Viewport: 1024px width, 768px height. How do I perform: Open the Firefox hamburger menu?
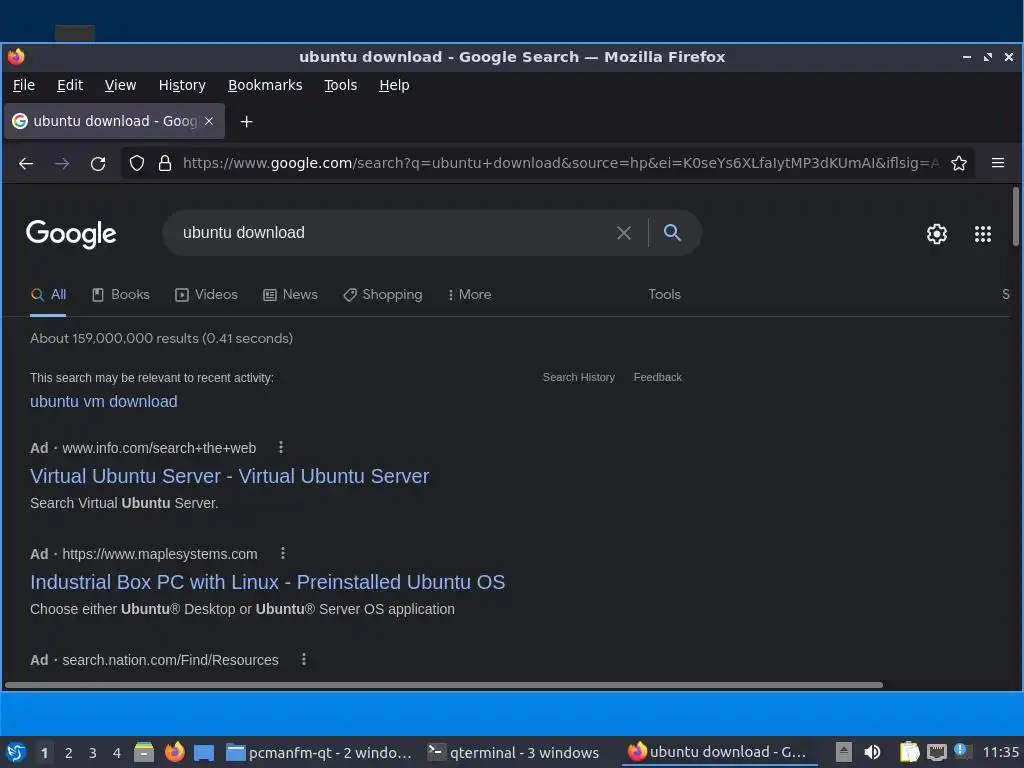[x=997, y=163]
